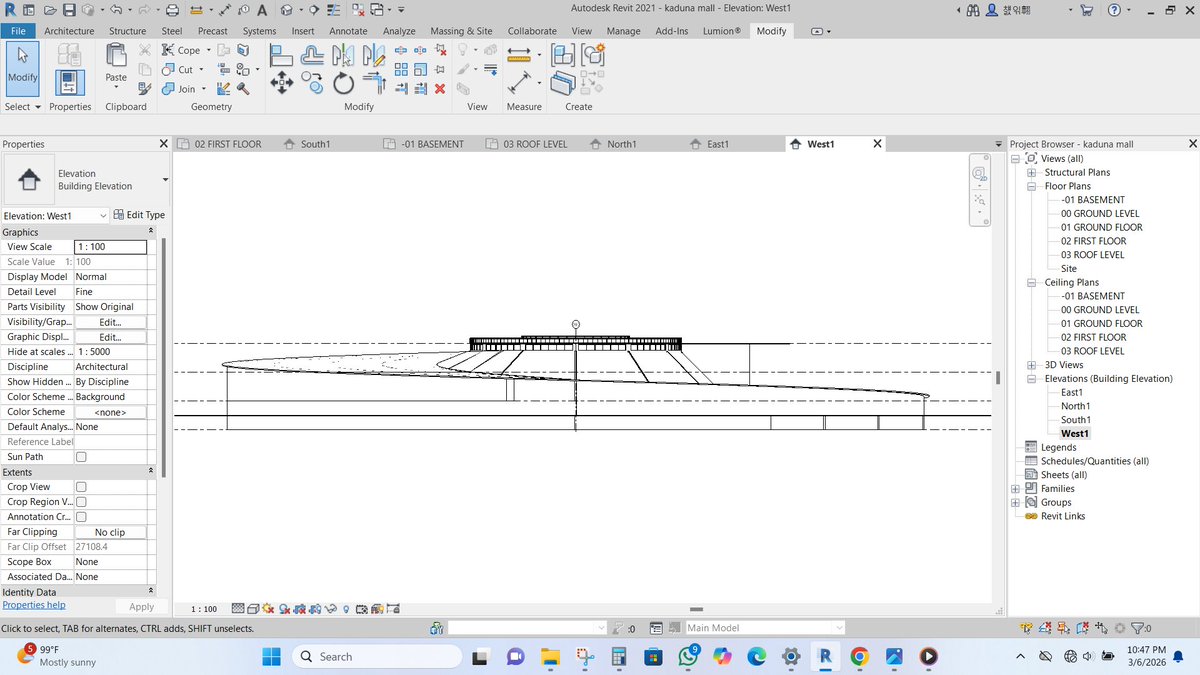Click the Graphic Display Options Edit button
The height and width of the screenshot is (675, 1200).
[111, 337]
